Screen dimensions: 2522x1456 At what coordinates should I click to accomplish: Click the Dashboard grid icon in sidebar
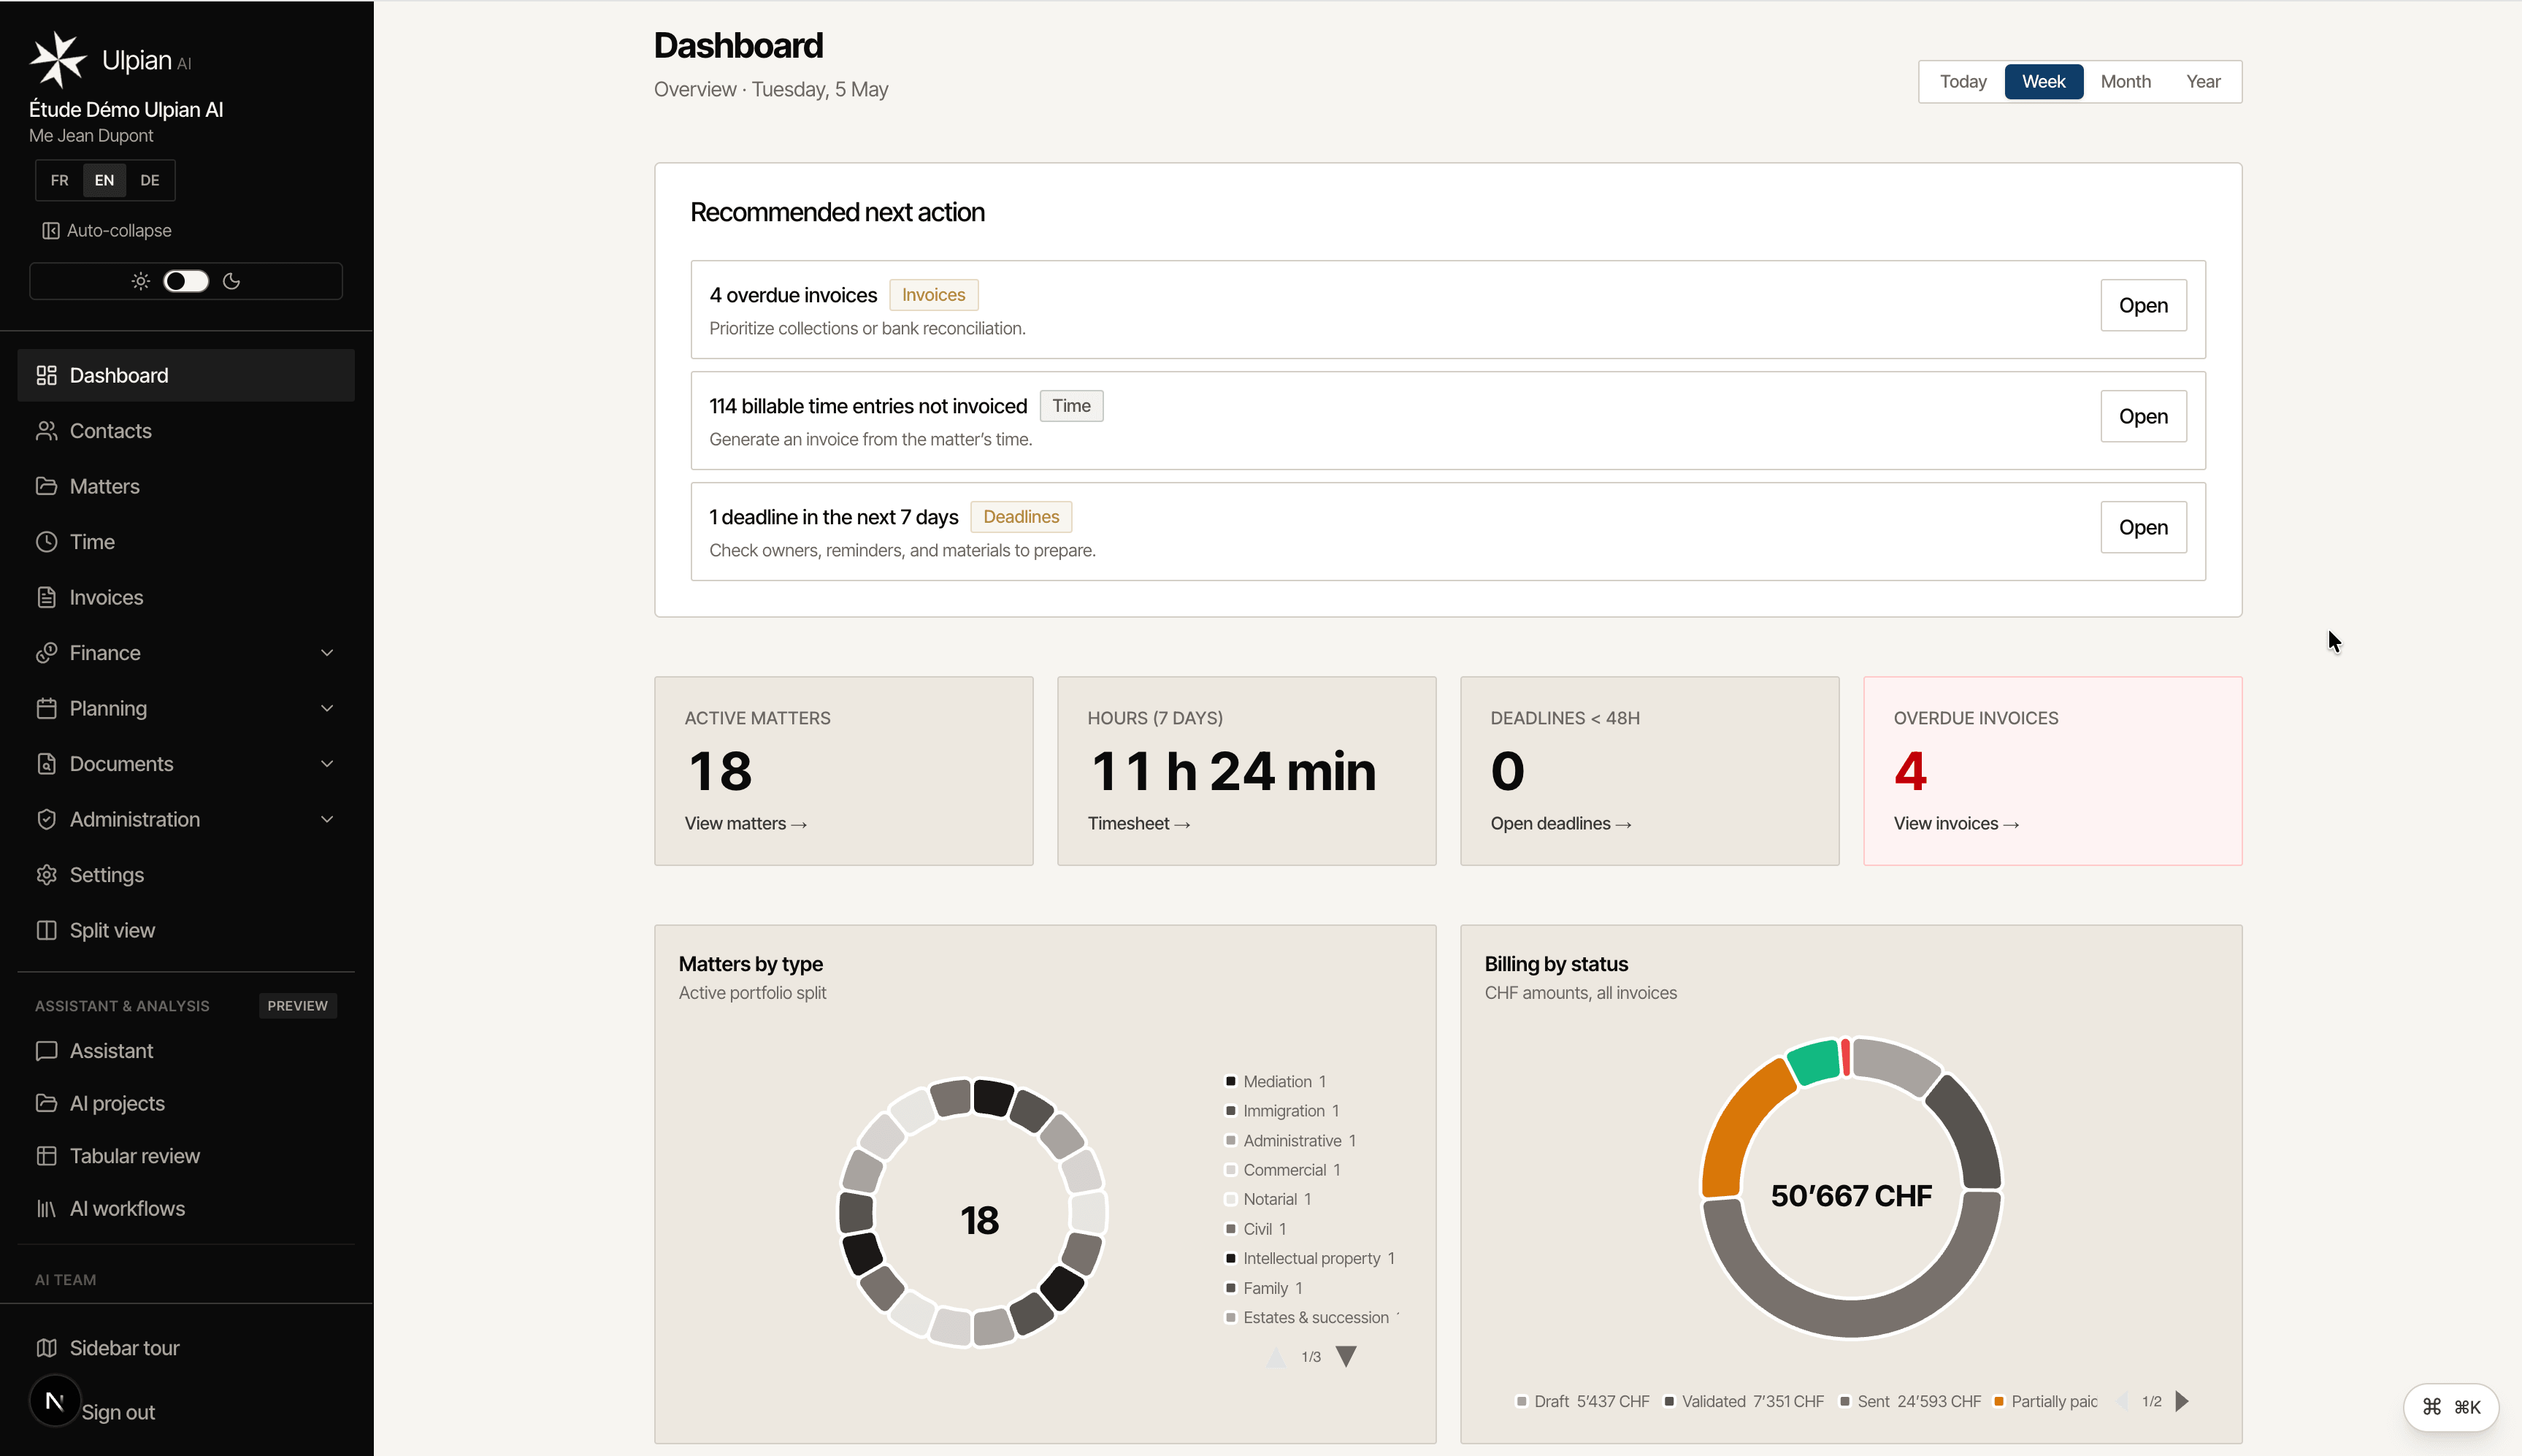pos(46,375)
